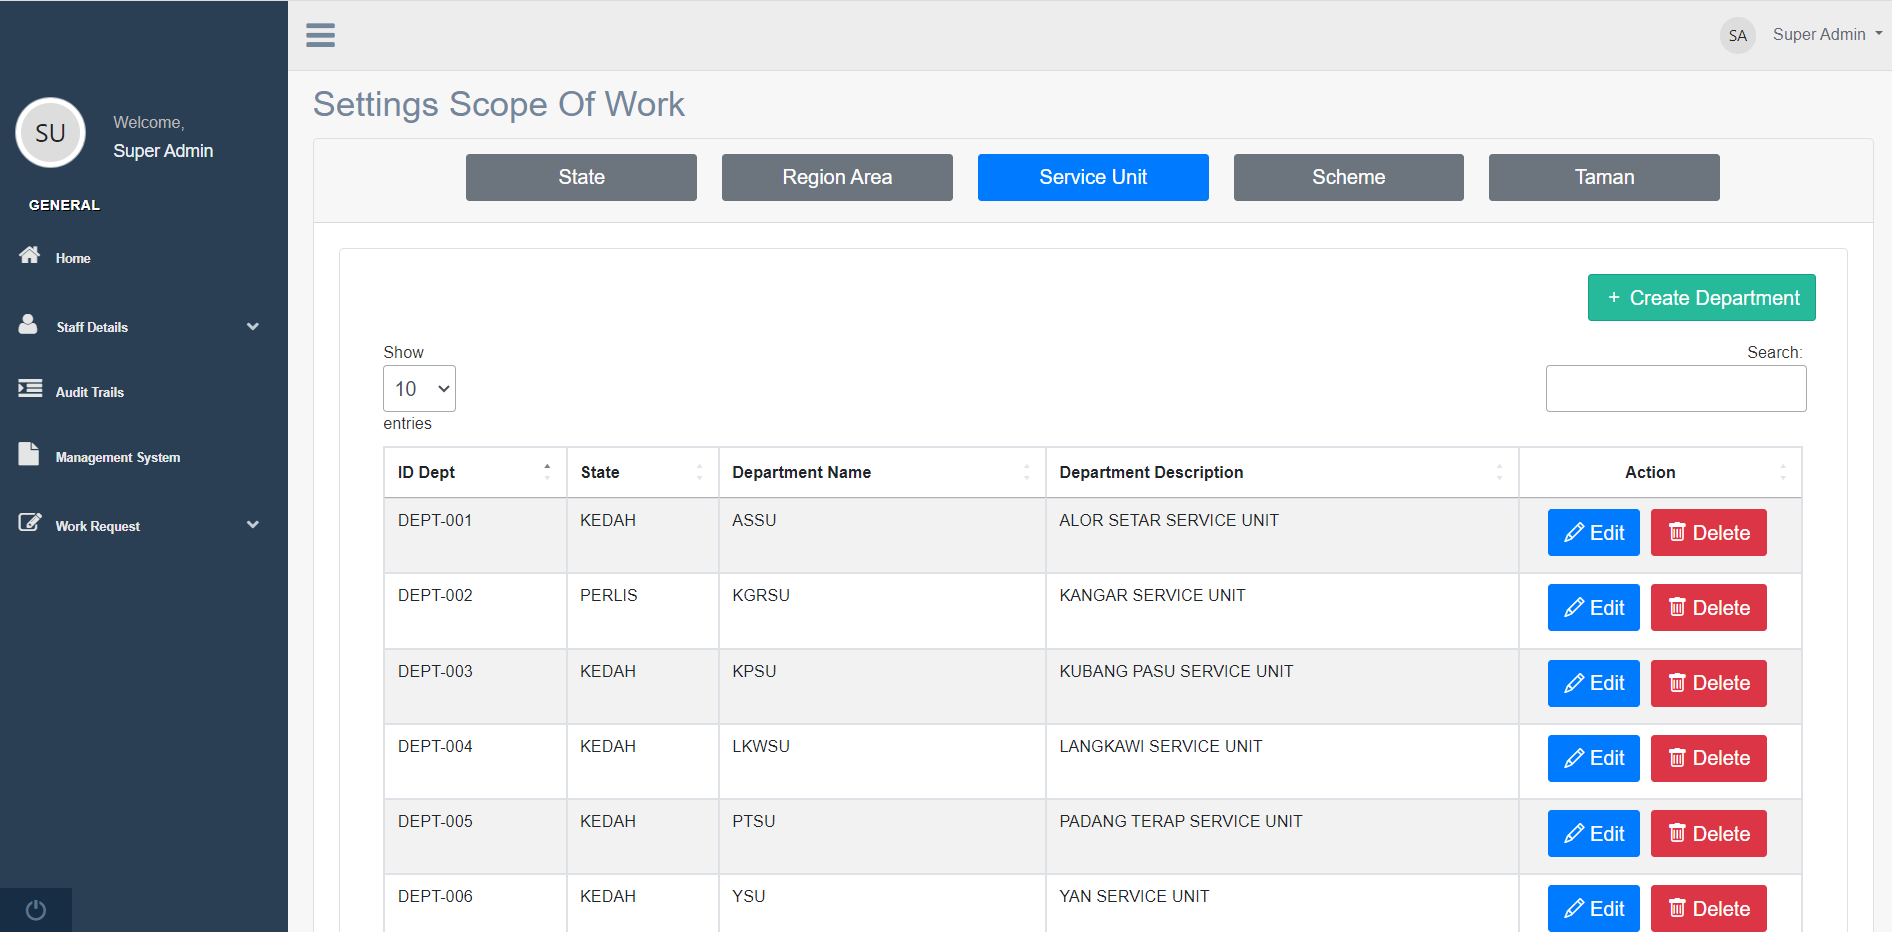Image resolution: width=1892 pixels, height=932 pixels.
Task: Click the Audit Trails list icon
Action: coord(30,388)
